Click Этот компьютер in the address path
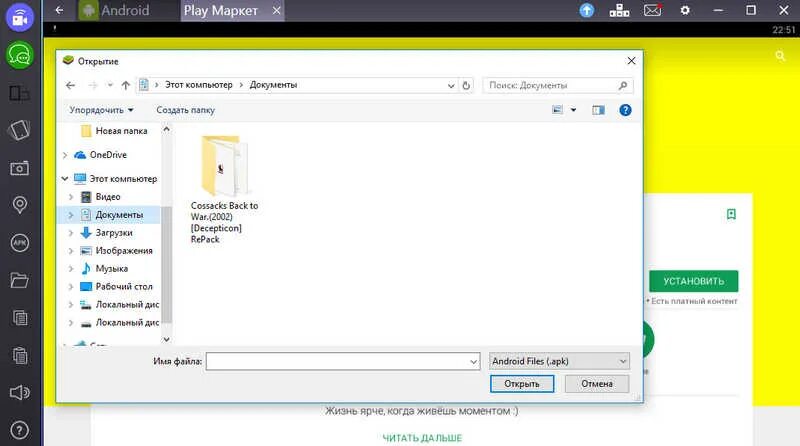The height and width of the screenshot is (446, 800). [198, 85]
